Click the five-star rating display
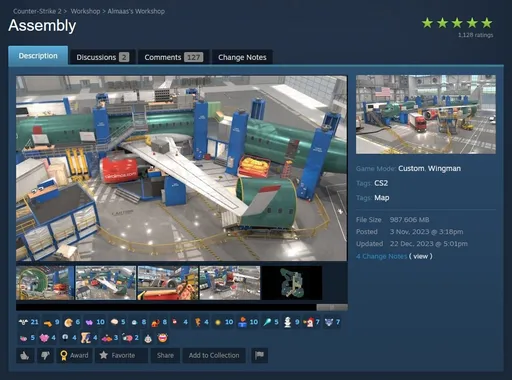 pyautogui.click(x=457, y=23)
